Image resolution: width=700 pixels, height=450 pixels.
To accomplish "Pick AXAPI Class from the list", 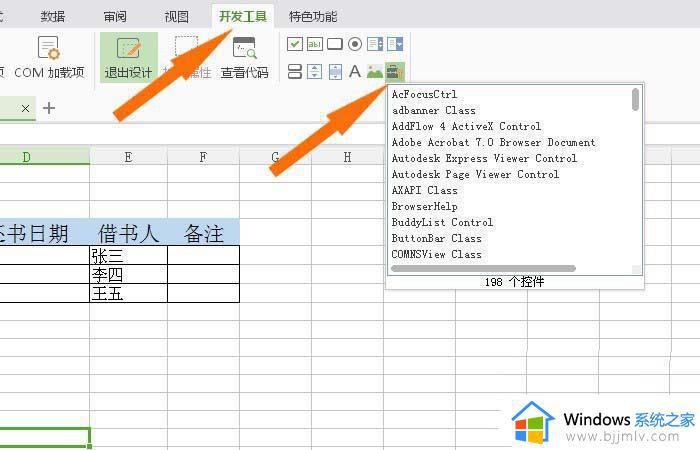I will (x=425, y=191).
